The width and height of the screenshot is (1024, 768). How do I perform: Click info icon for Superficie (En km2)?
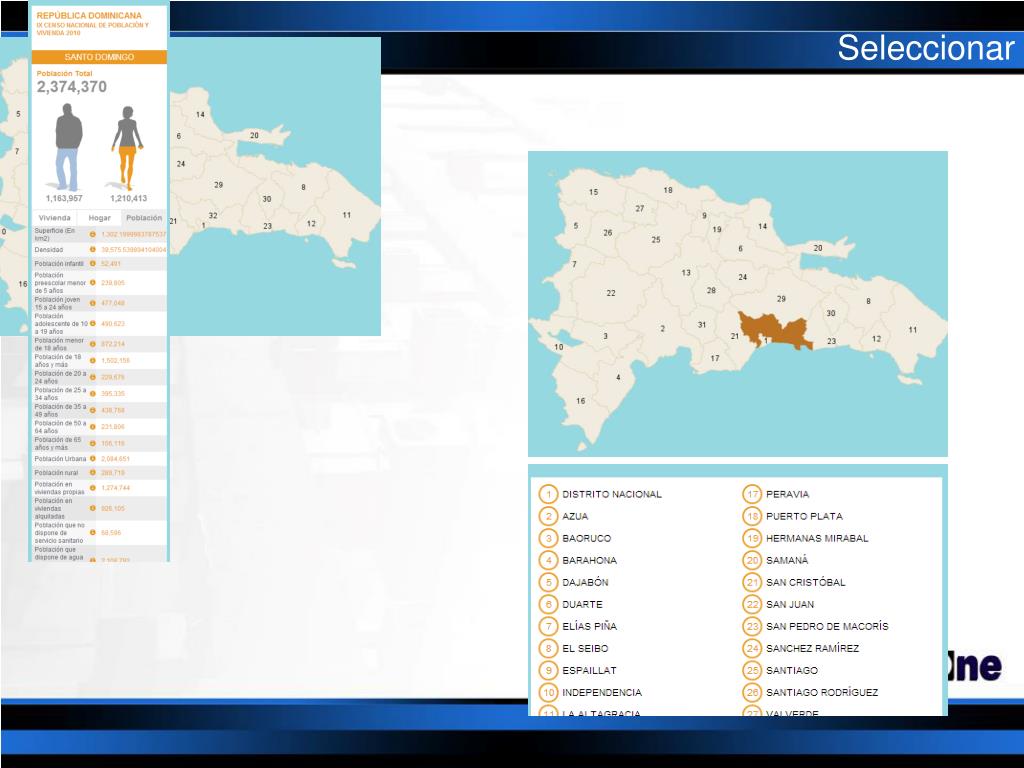tap(93, 234)
